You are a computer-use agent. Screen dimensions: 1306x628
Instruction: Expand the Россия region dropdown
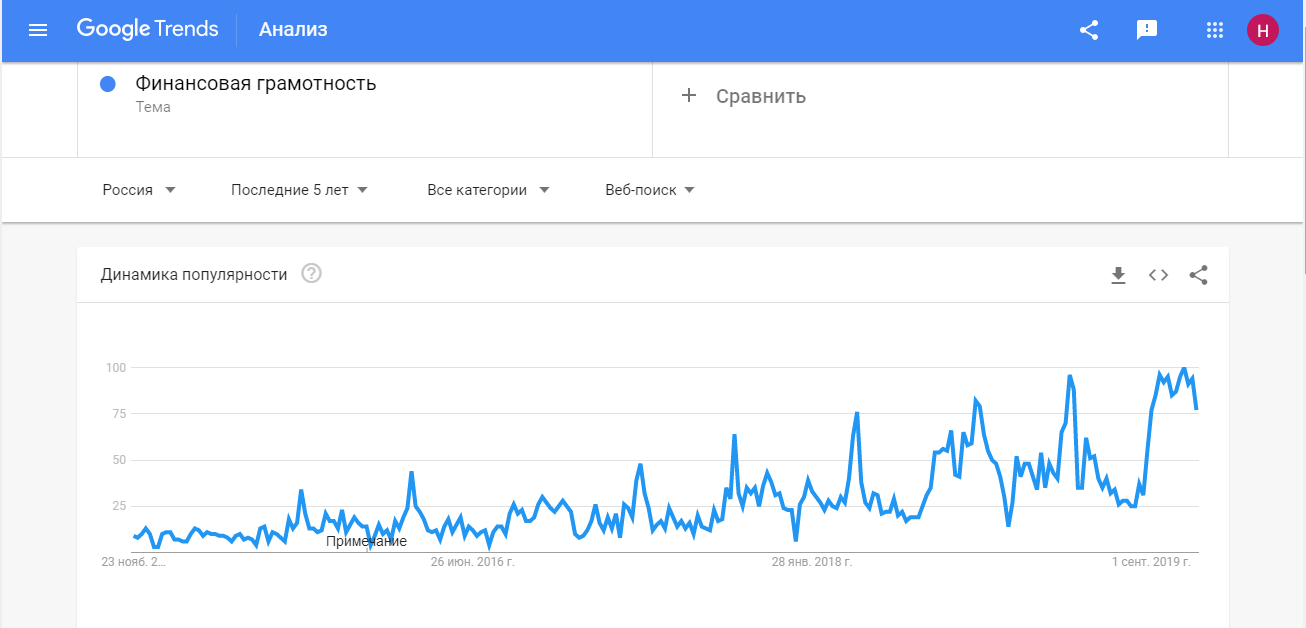(139, 190)
